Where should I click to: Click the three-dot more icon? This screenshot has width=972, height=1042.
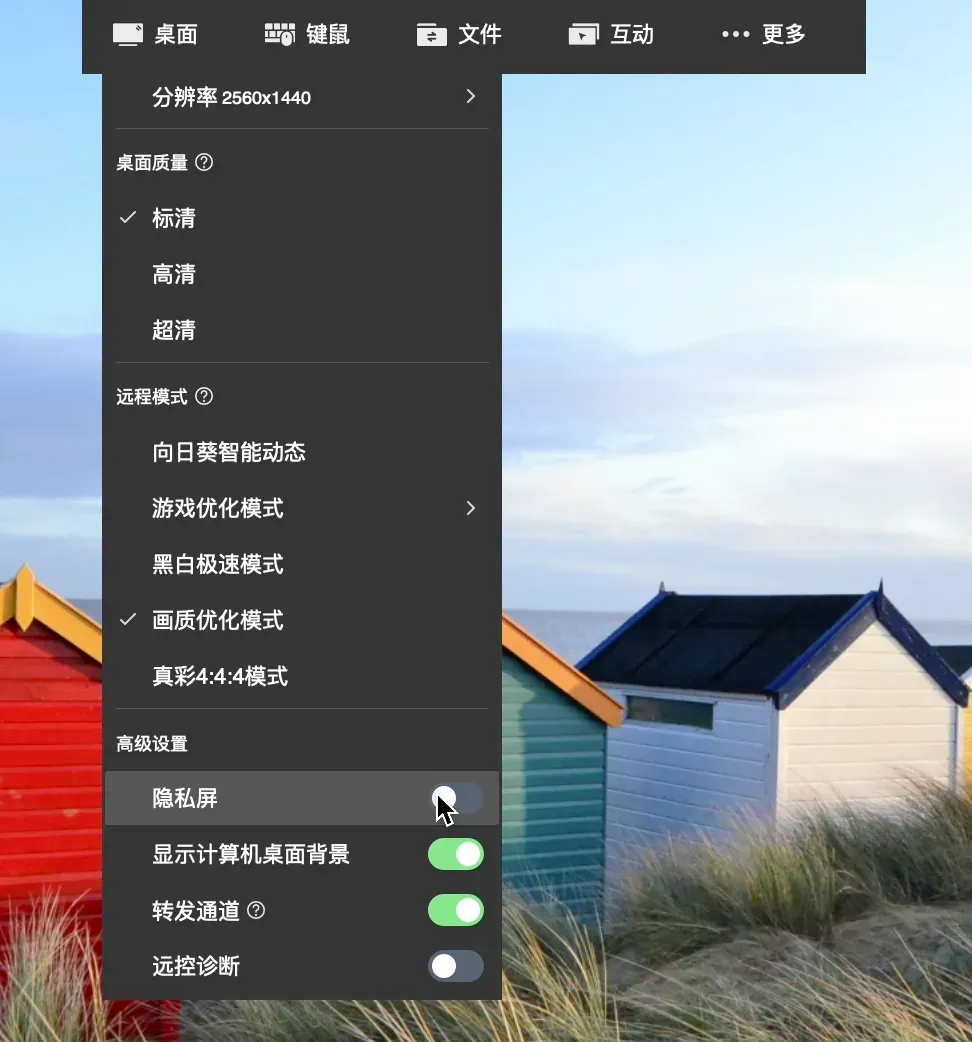pos(735,34)
